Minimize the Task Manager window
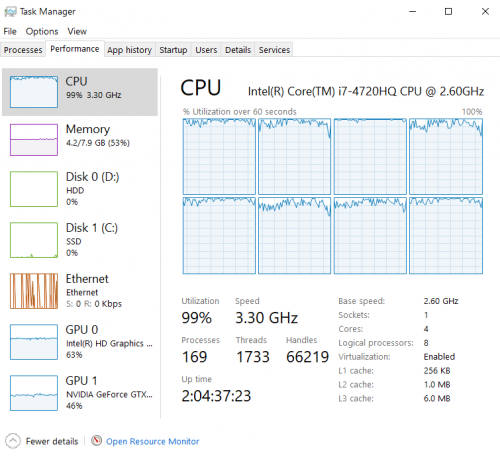This screenshot has width=500, height=457. pos(412,11)
